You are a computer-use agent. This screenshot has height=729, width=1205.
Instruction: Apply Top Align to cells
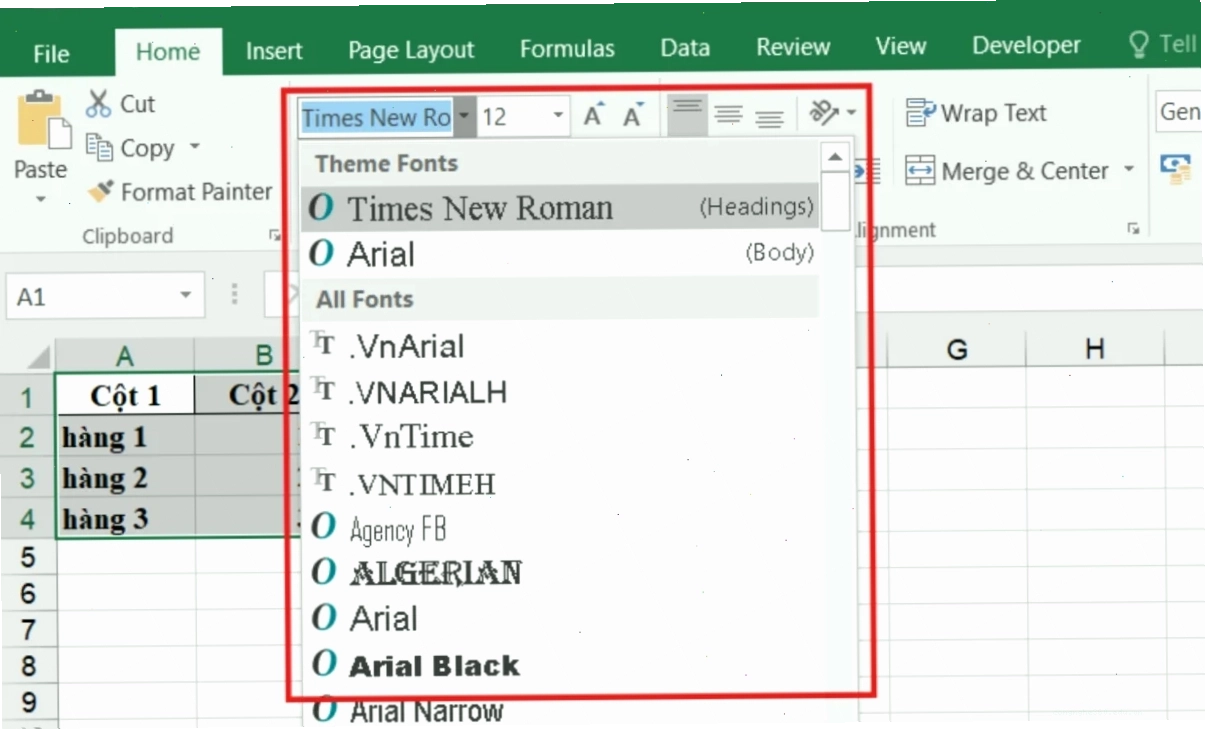pyautogui.click(x=686, y=115)
